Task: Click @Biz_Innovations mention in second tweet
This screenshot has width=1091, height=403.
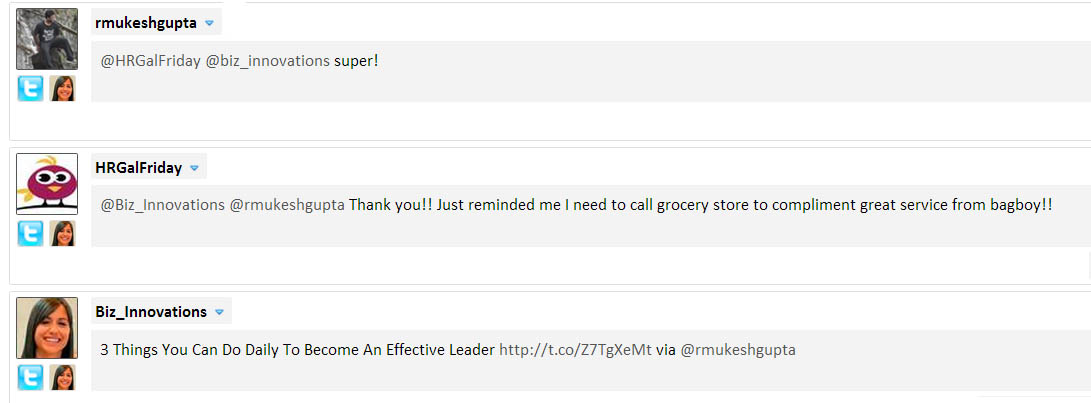Action: point(163,205)
